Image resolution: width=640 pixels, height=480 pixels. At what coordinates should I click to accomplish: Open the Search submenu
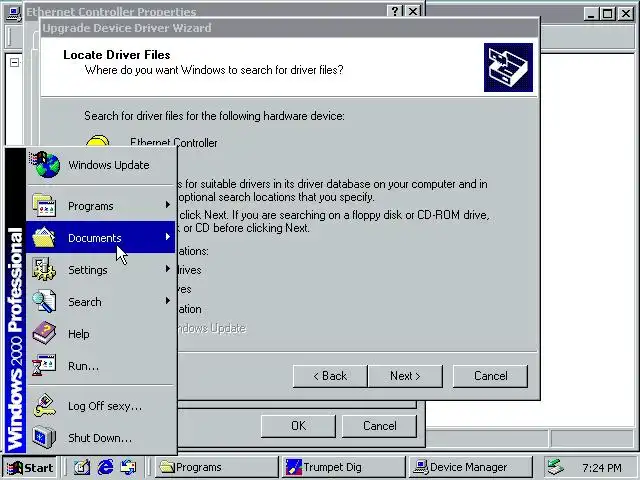(101, 302)
